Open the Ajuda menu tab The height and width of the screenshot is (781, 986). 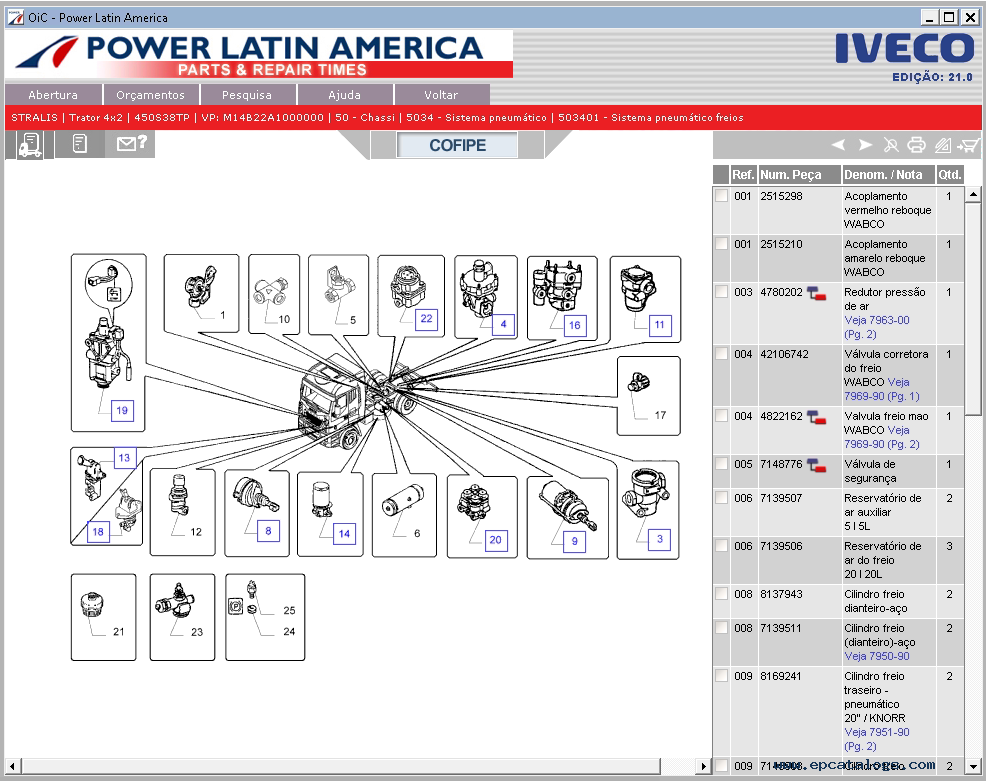pyautogui.click(x=345, y=95)
